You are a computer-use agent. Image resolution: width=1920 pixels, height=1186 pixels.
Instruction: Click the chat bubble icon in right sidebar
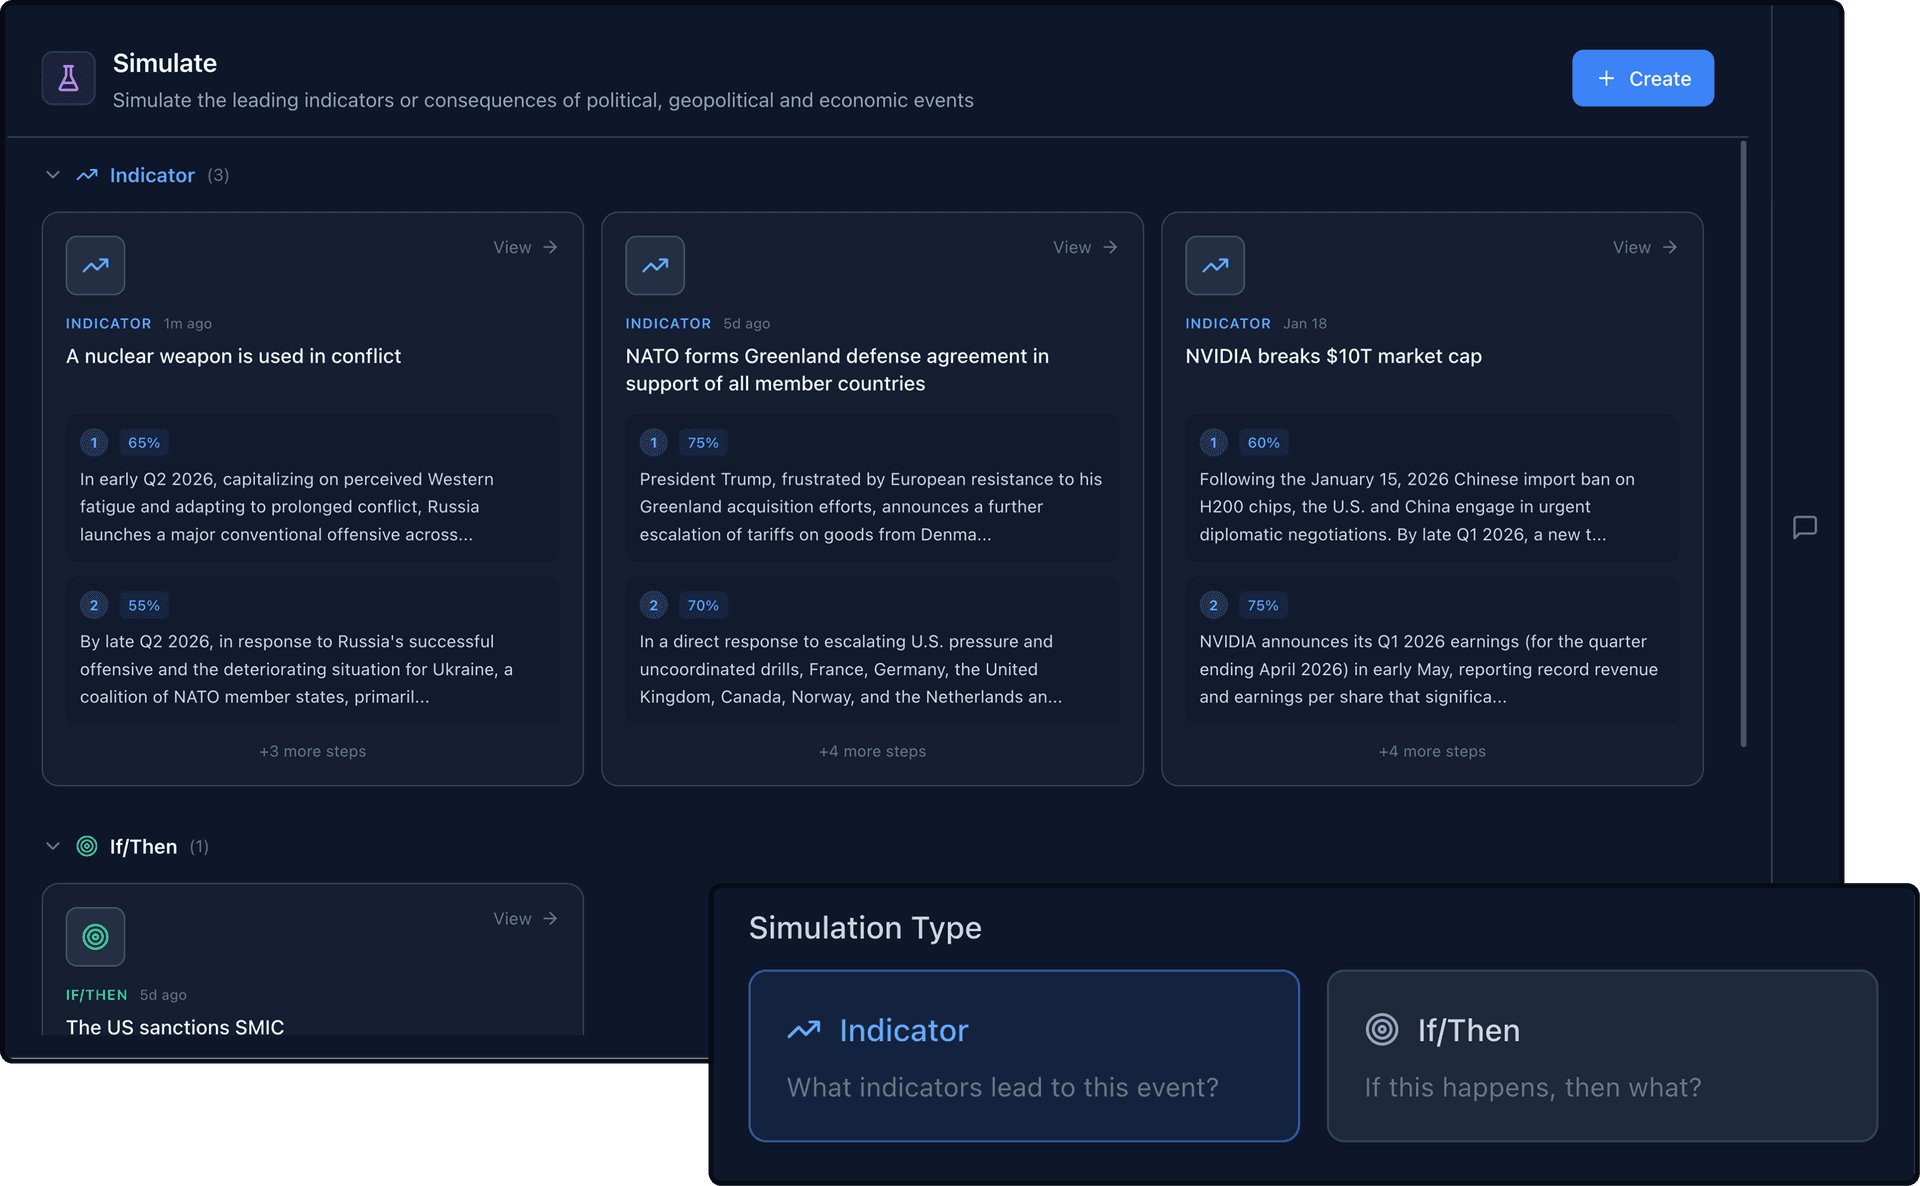tap(1804, 527)
